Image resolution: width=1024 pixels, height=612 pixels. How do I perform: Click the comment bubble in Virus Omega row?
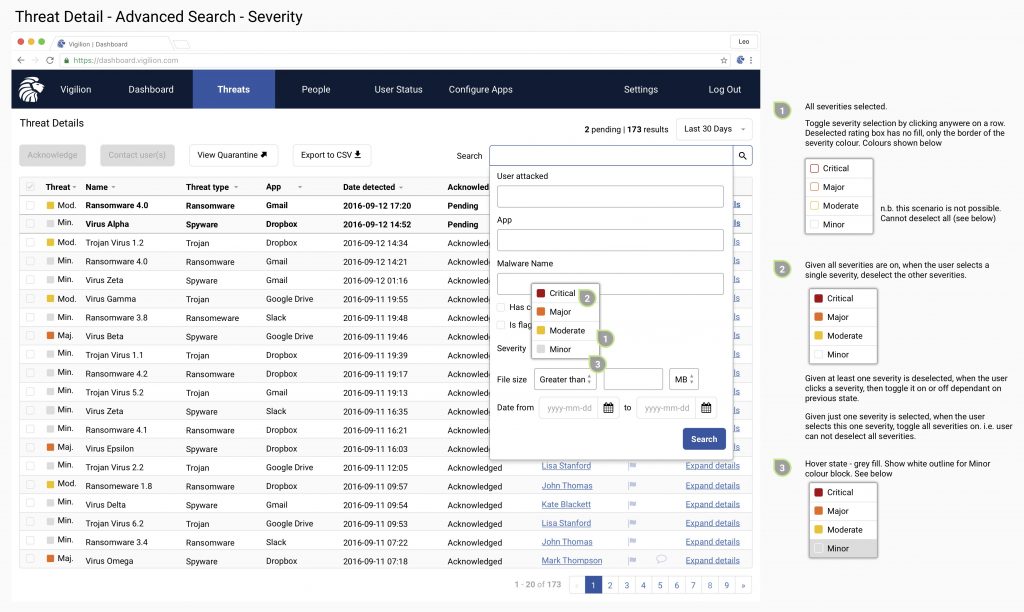point(661,561)
